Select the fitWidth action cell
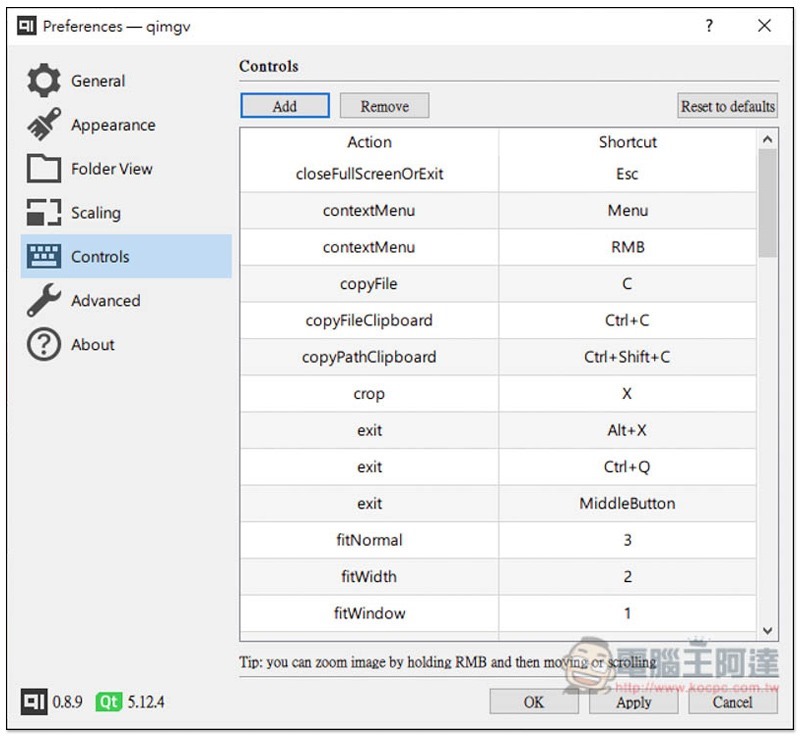 (369, 577)
